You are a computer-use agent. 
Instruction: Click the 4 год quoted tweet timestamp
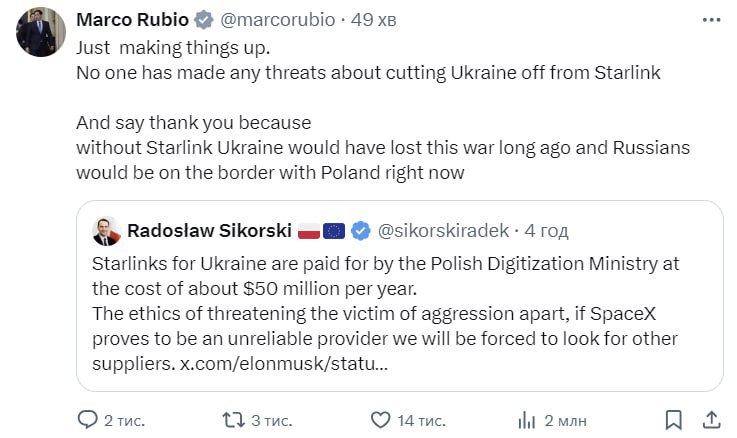coord(546,231)
